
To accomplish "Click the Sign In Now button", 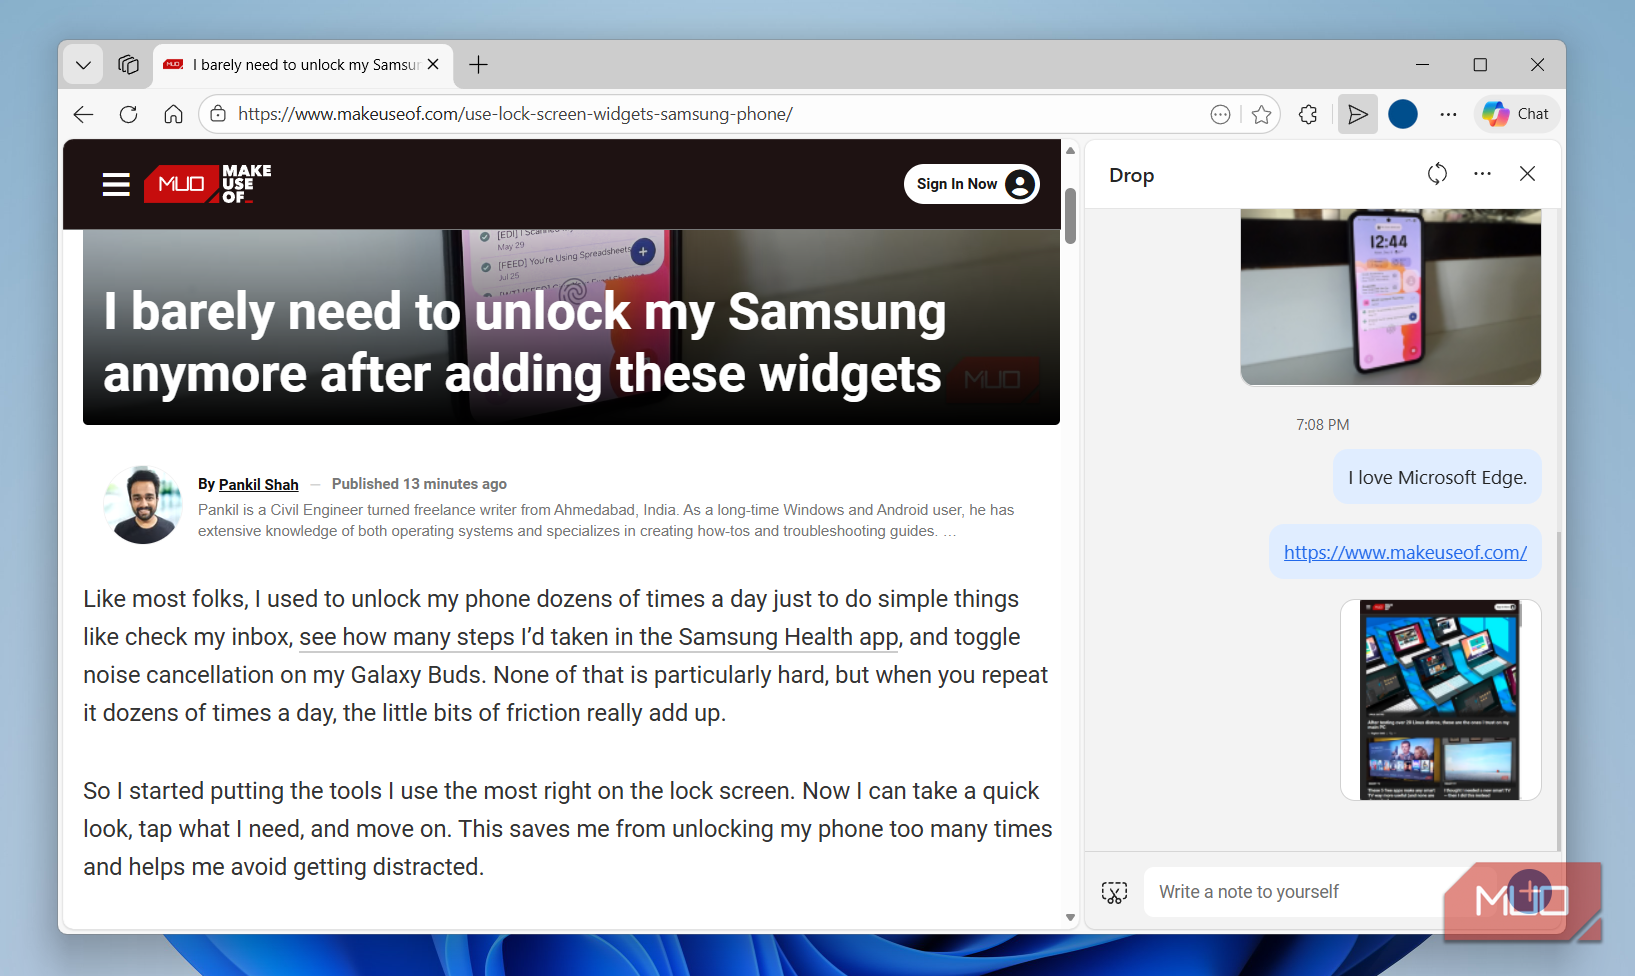I will coord(972,184).
